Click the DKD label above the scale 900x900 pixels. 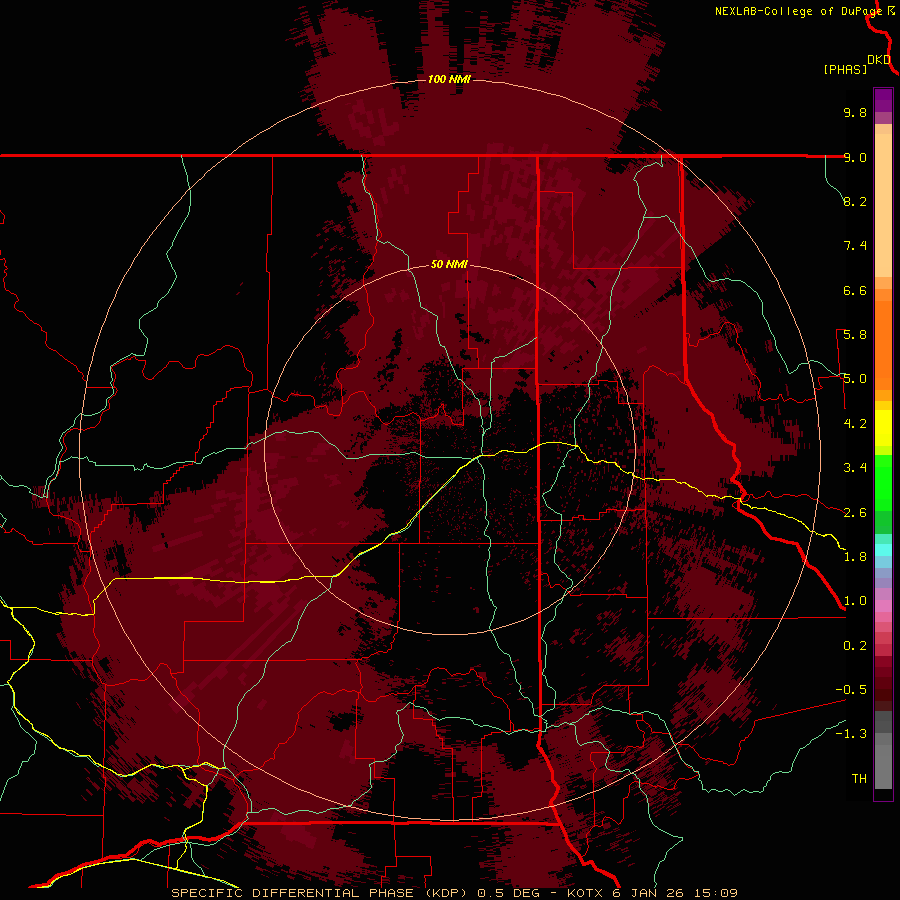(878, 60)
